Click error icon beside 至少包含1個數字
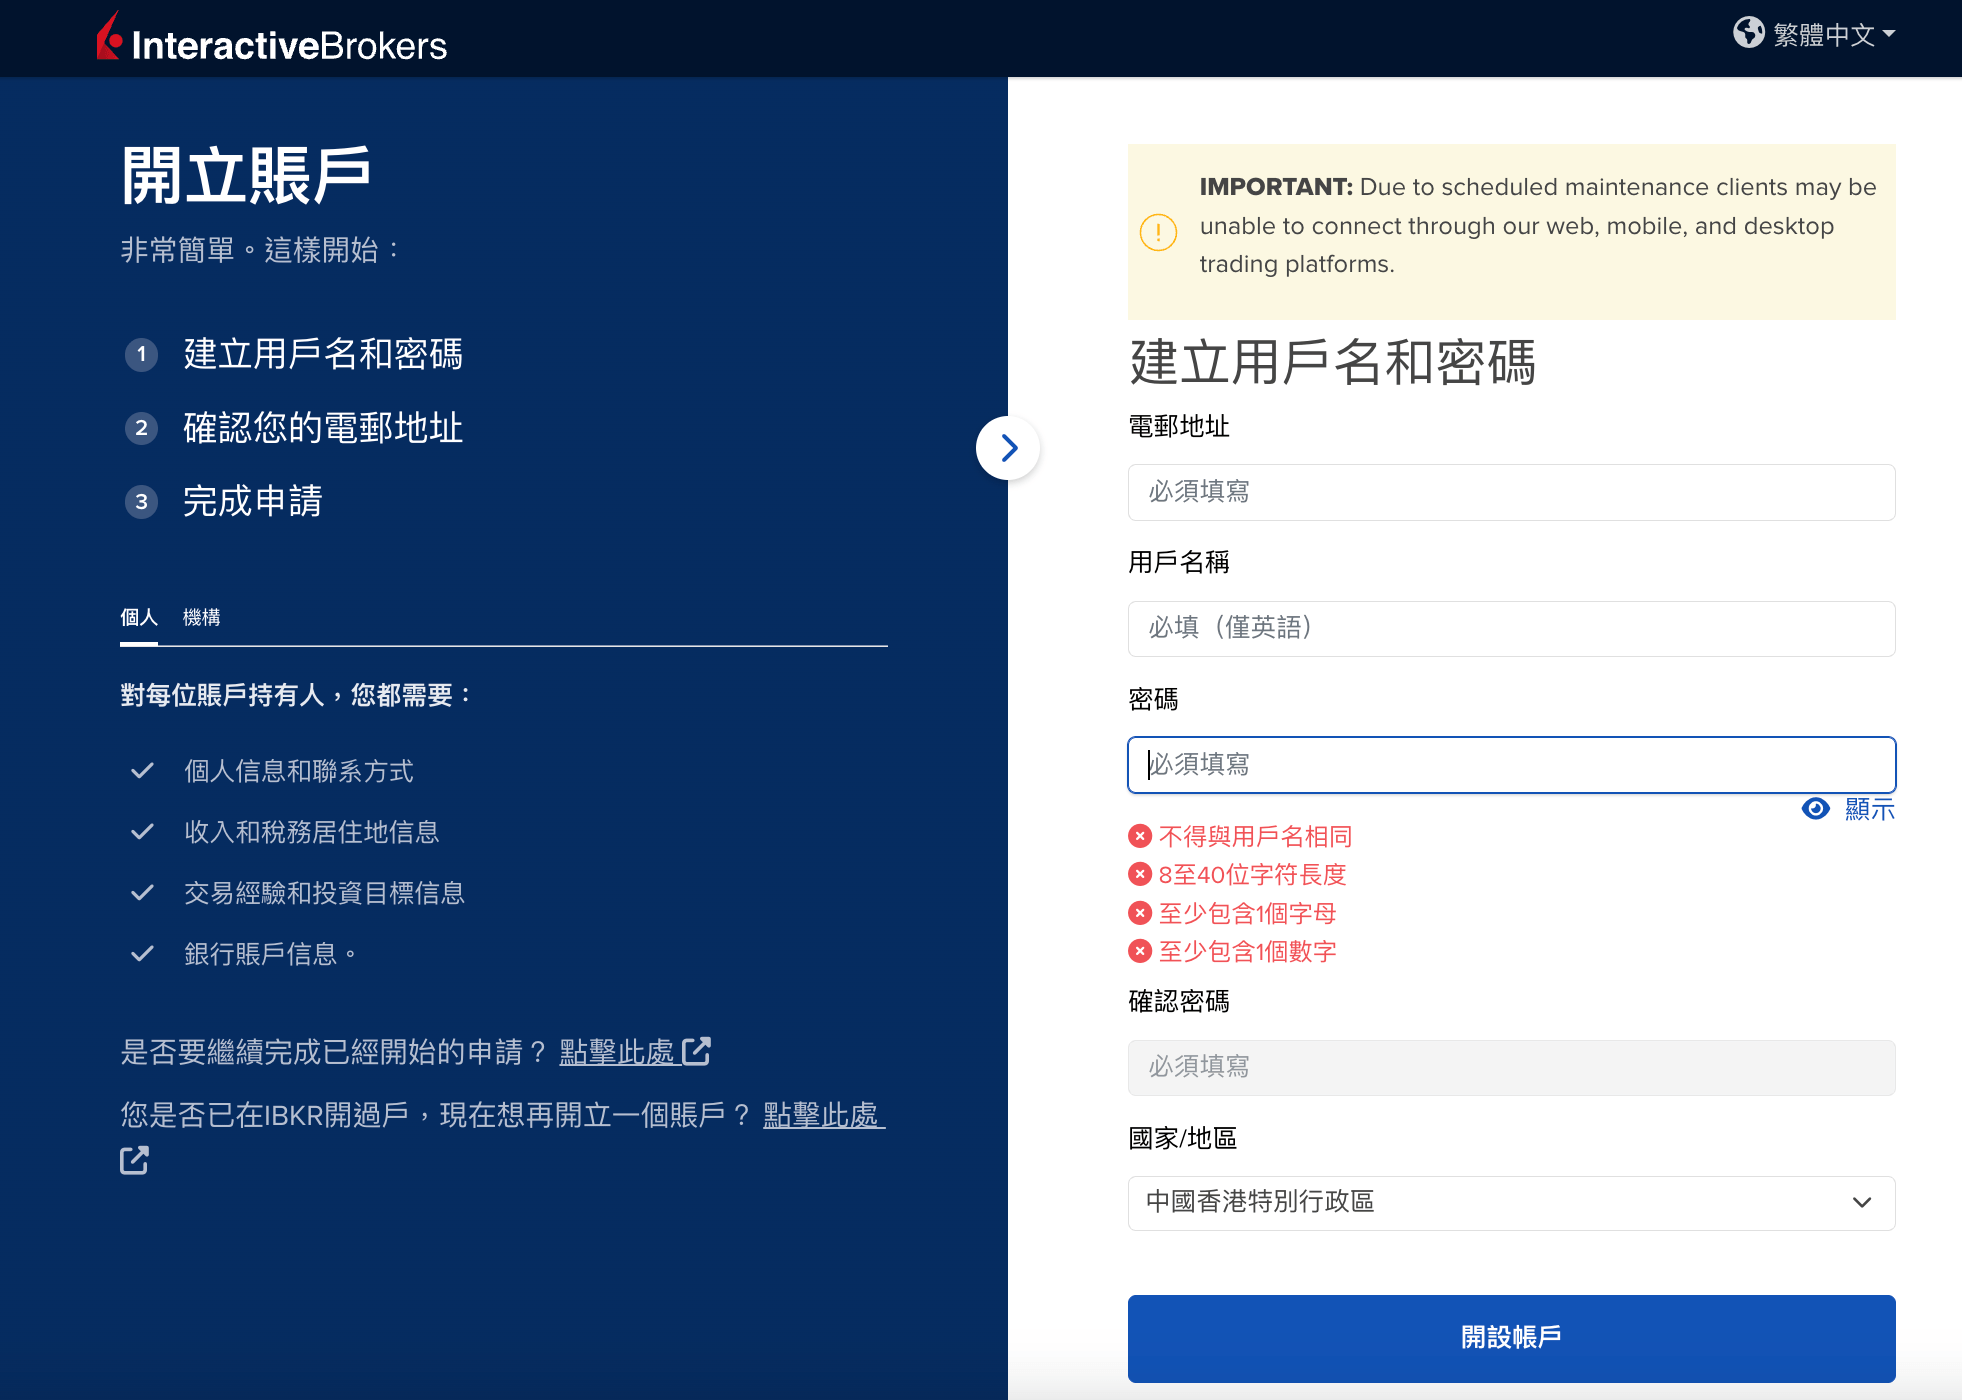The image size is (1962, 1400). (x=1140, y=951)
